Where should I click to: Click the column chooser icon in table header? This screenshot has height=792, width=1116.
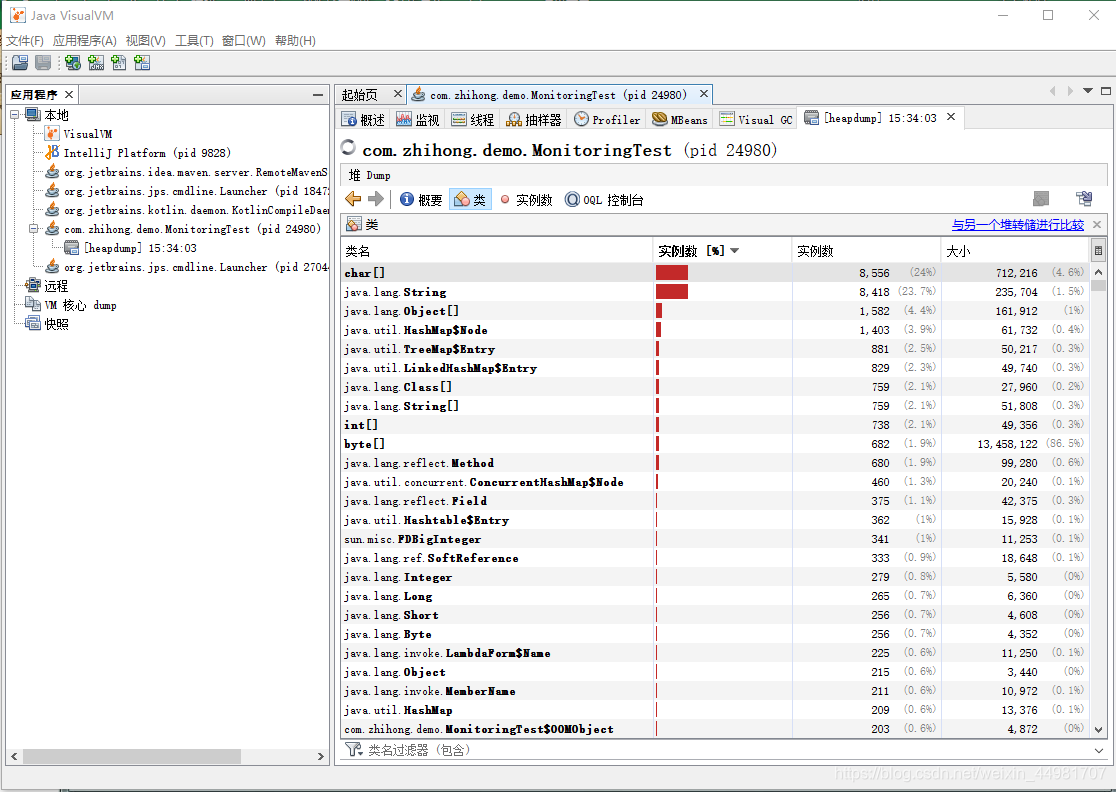point(1098,250)
